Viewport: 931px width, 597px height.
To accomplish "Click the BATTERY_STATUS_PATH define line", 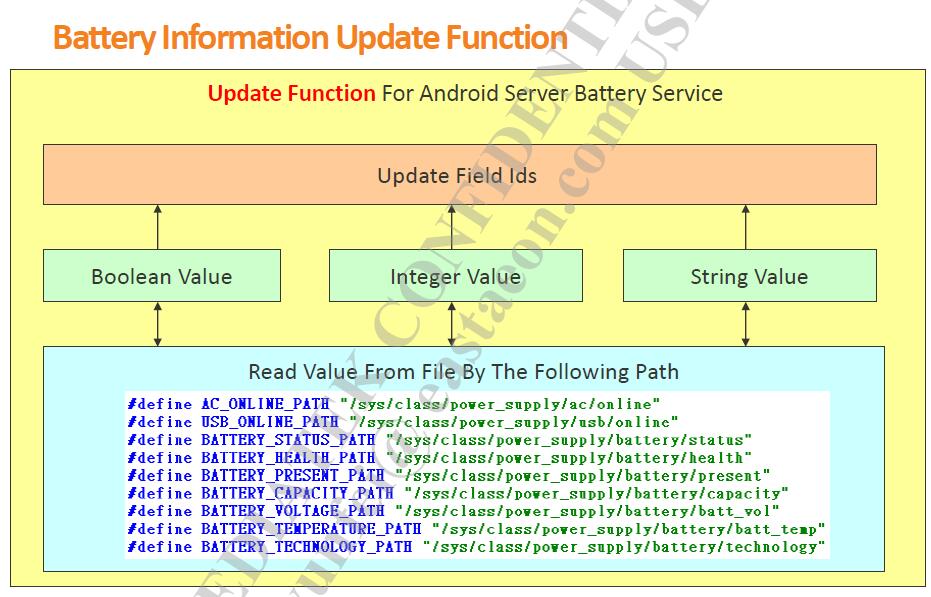I will pos(439,440).
